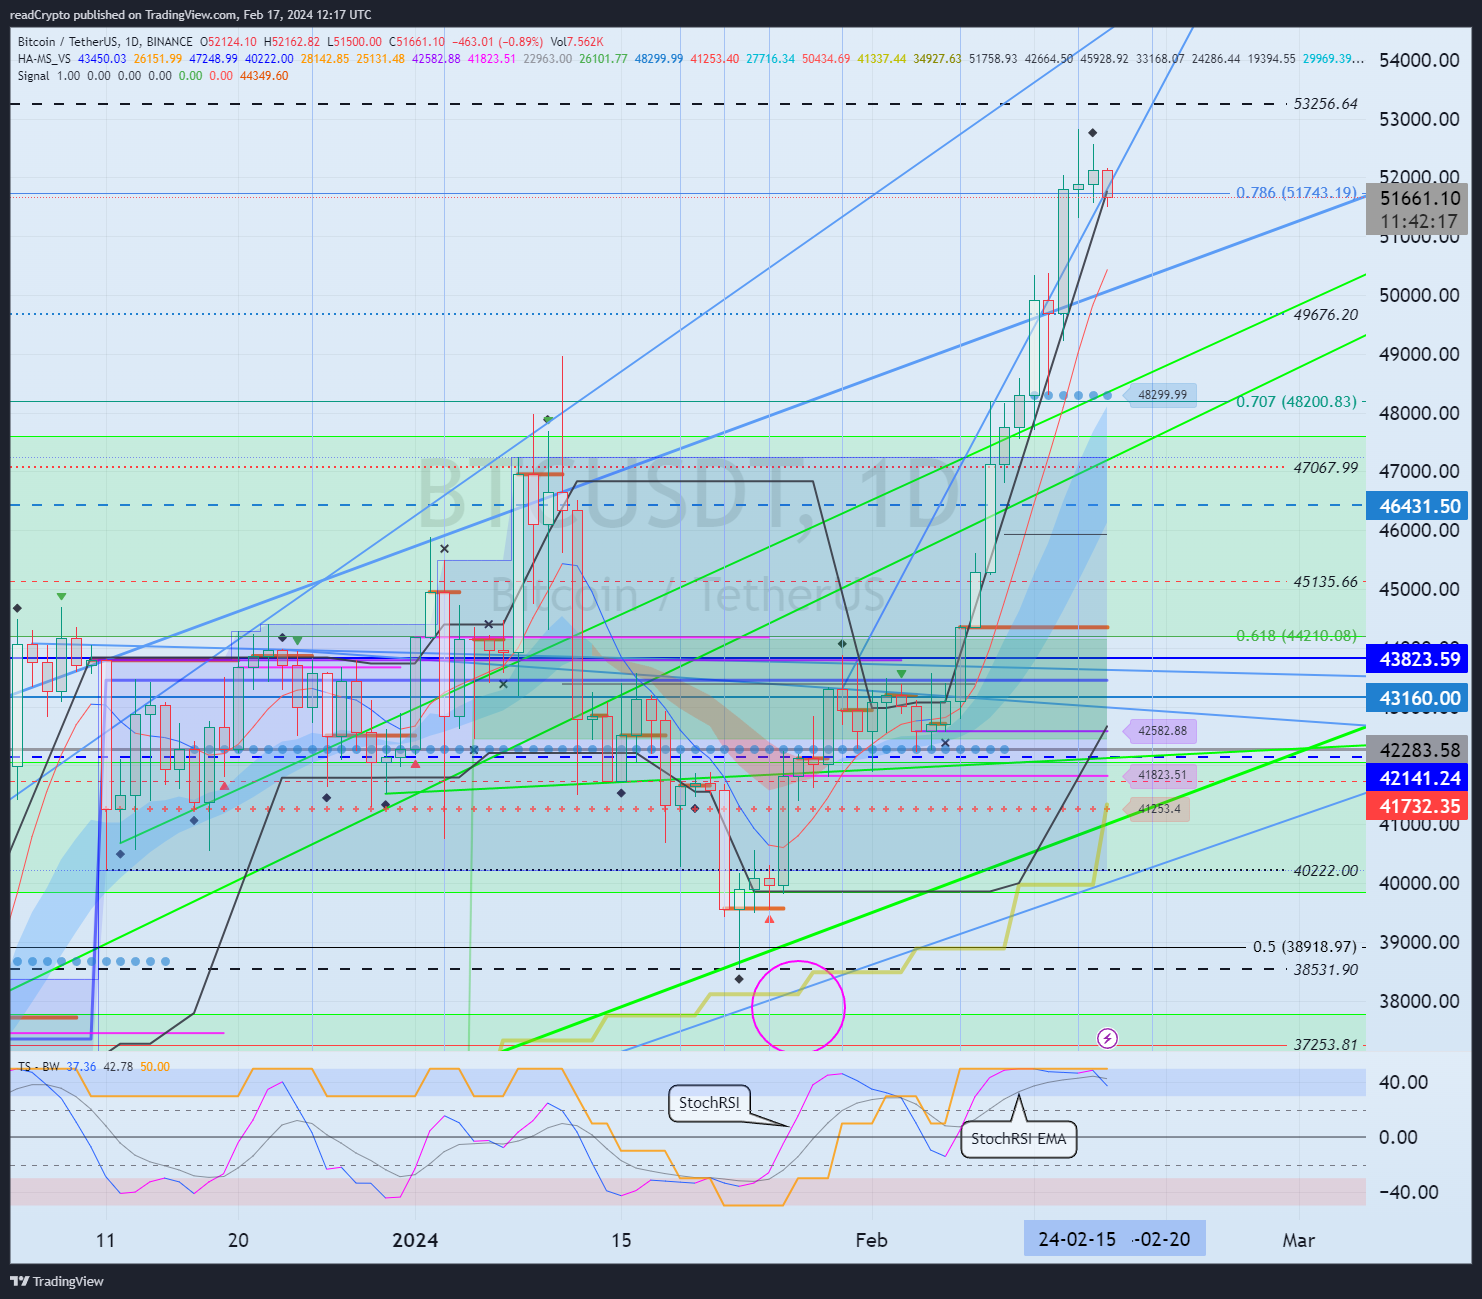1482x1299 pixels.
Task: Click the 'Feb' date axis label
Action: [x=871, y=1240]
